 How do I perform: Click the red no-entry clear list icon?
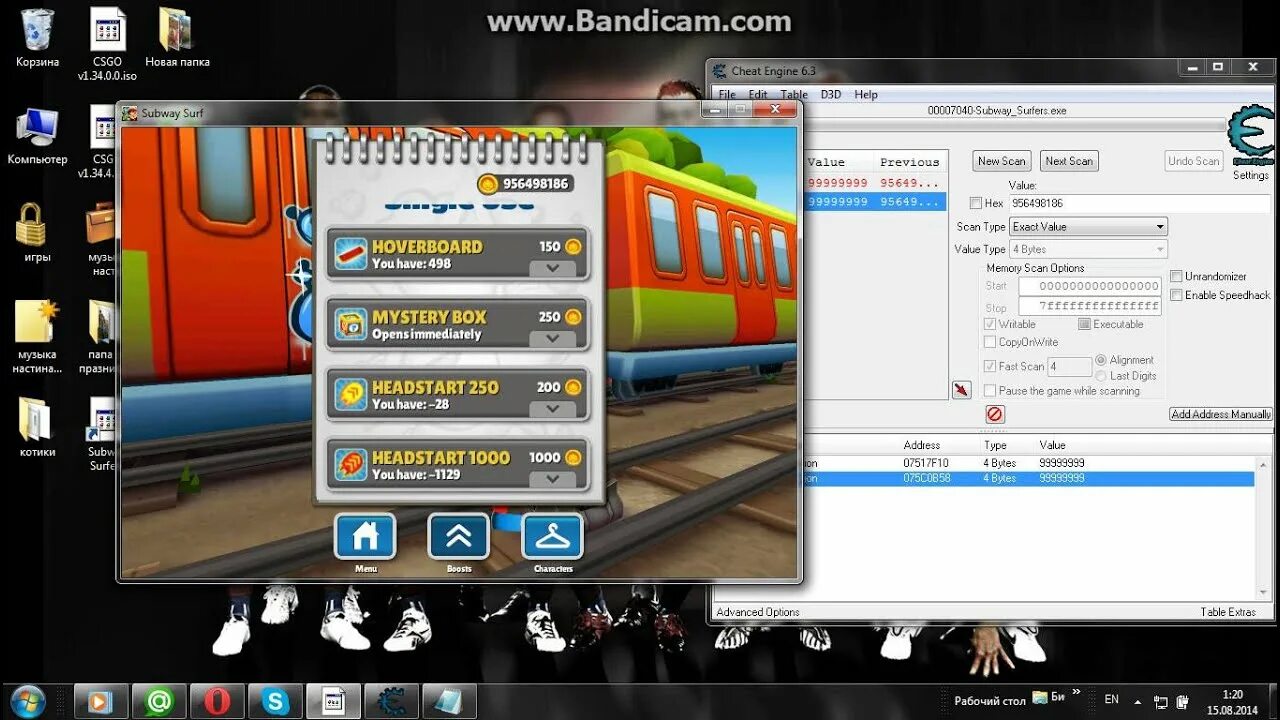(994, 414)
